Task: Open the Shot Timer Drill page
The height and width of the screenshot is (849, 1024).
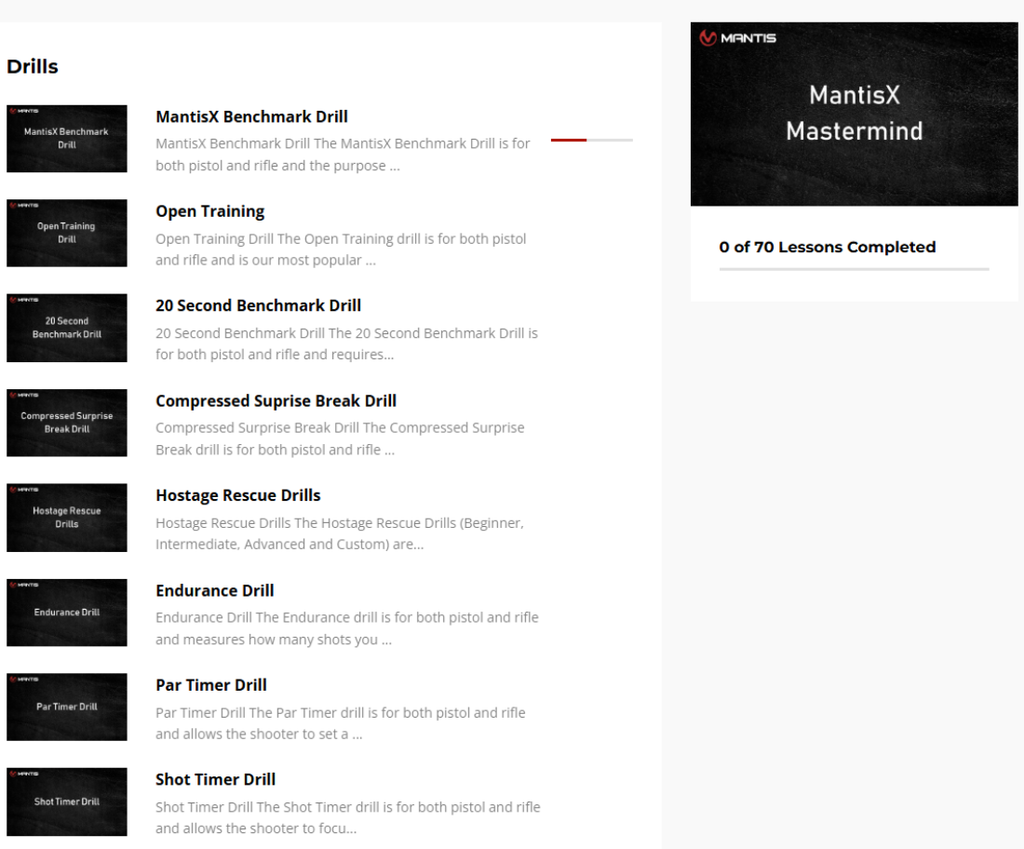Action: 215,779
